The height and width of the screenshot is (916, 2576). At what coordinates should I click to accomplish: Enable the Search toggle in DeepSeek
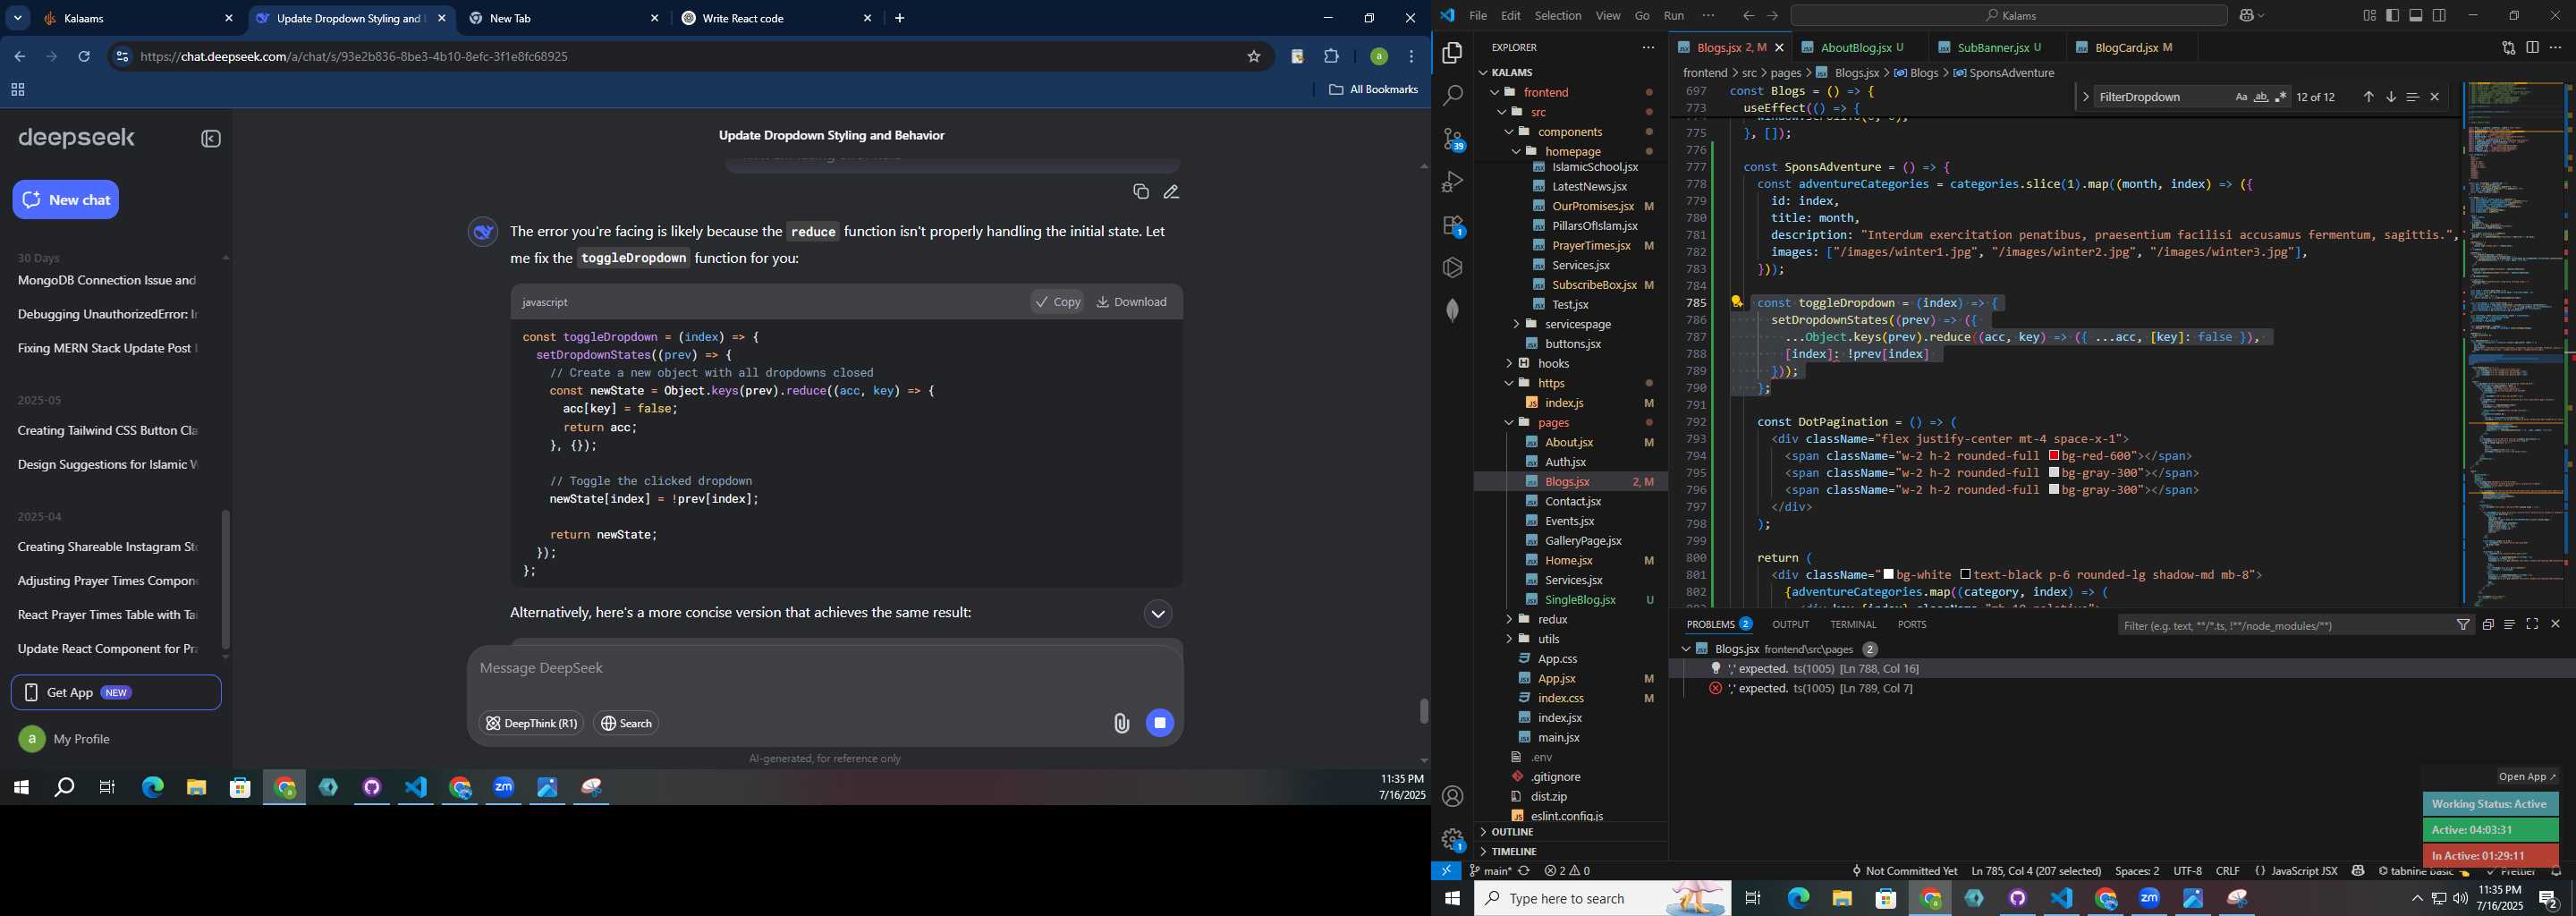coord(627,724)
